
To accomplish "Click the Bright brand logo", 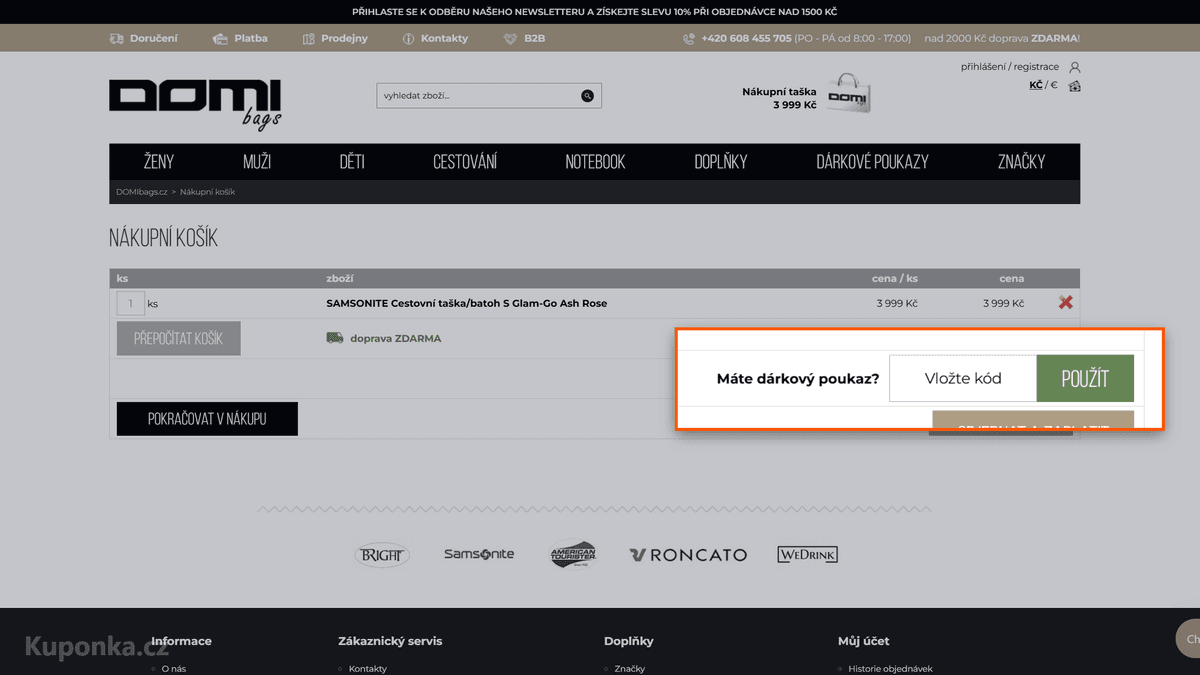I will (x=382, y=554).
